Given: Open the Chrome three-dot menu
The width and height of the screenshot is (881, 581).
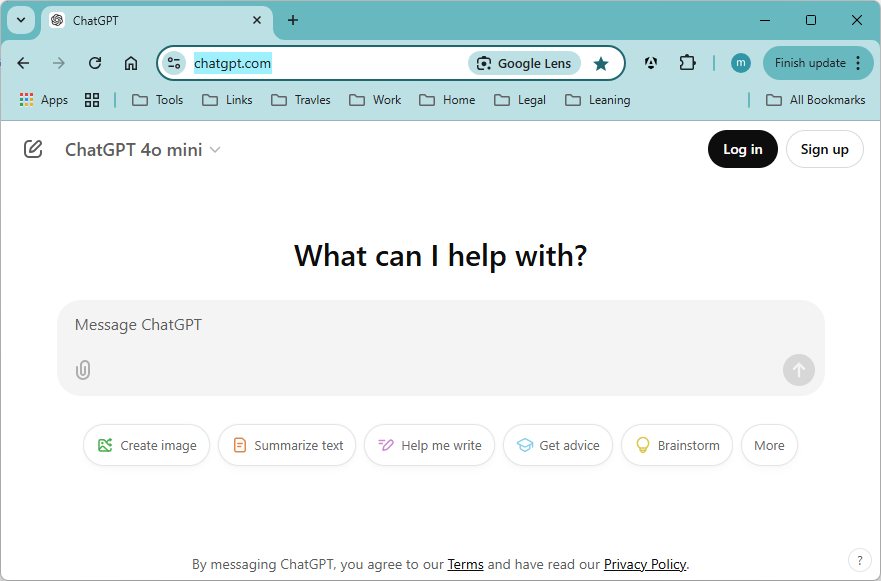Looking at the screenshot, I should pos(858,63).
